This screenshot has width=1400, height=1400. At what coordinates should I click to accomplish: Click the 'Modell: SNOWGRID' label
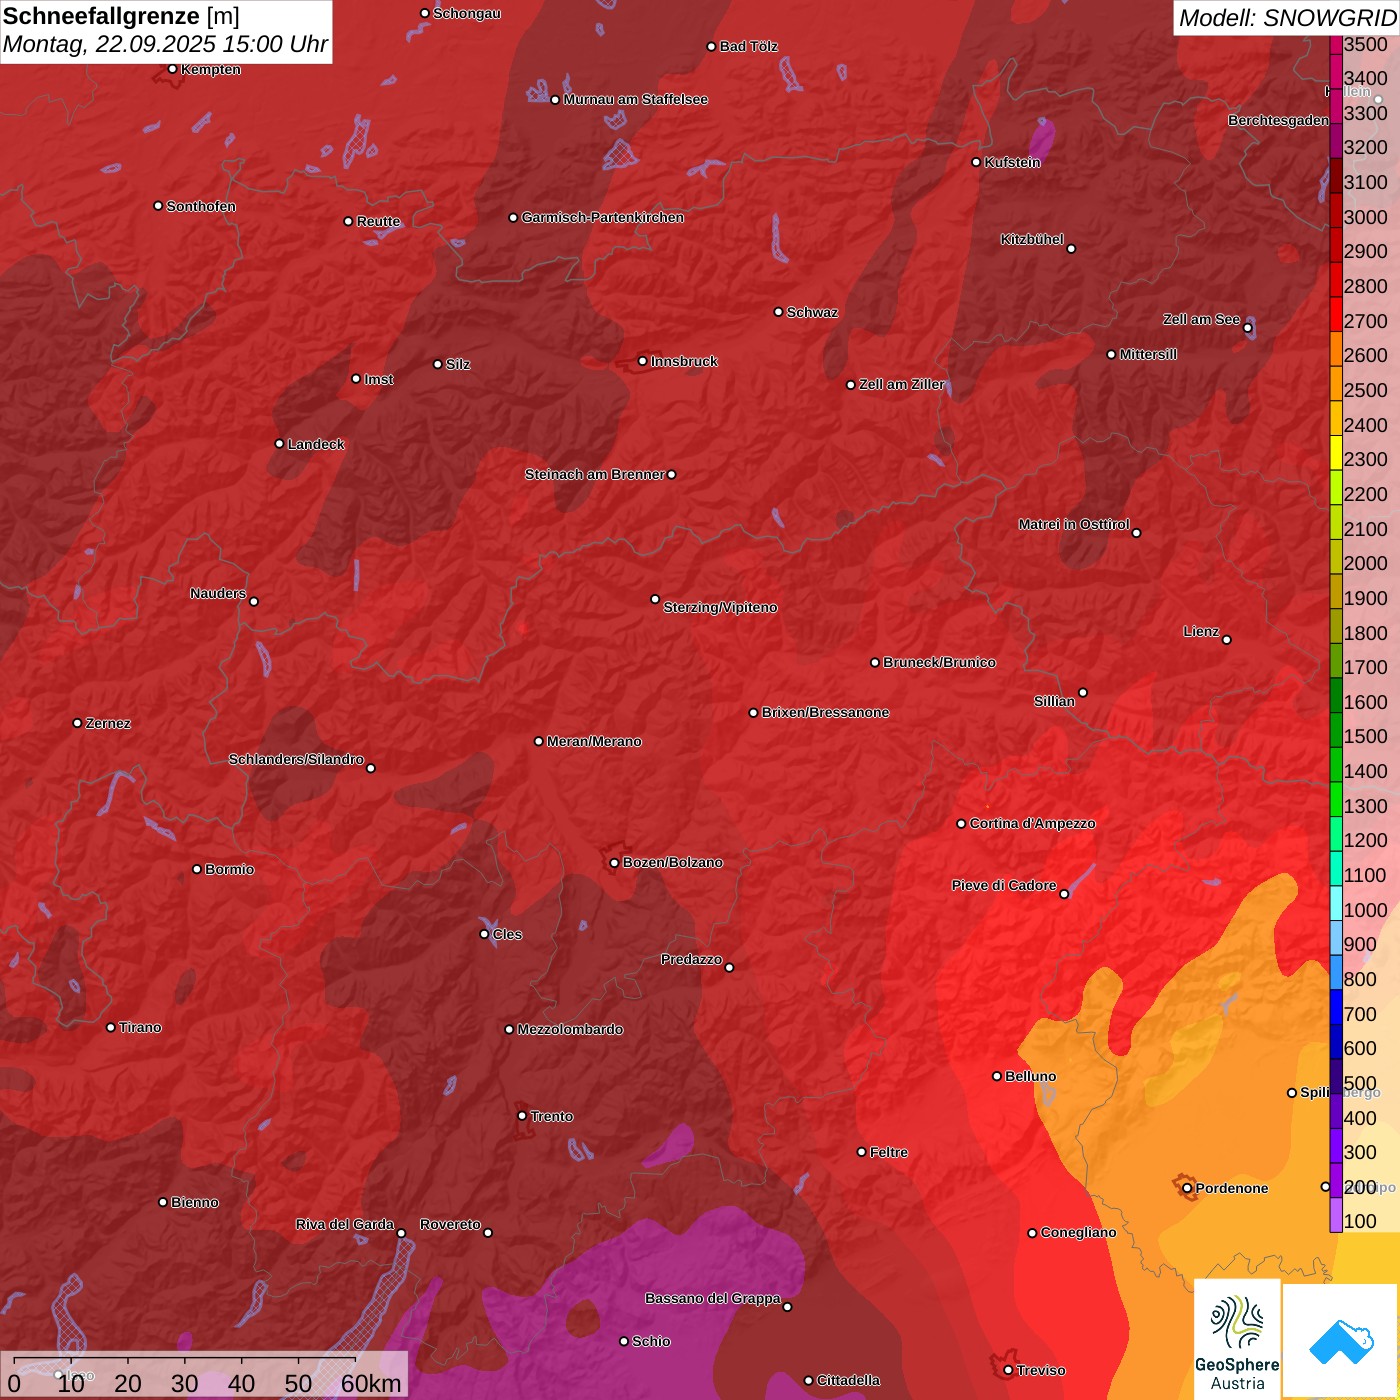point(1287,17)
